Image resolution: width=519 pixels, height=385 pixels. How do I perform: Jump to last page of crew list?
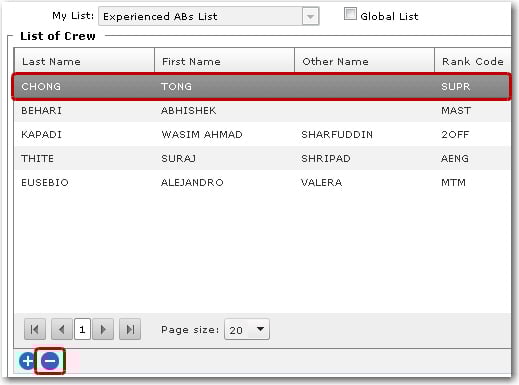pos(130,329)
